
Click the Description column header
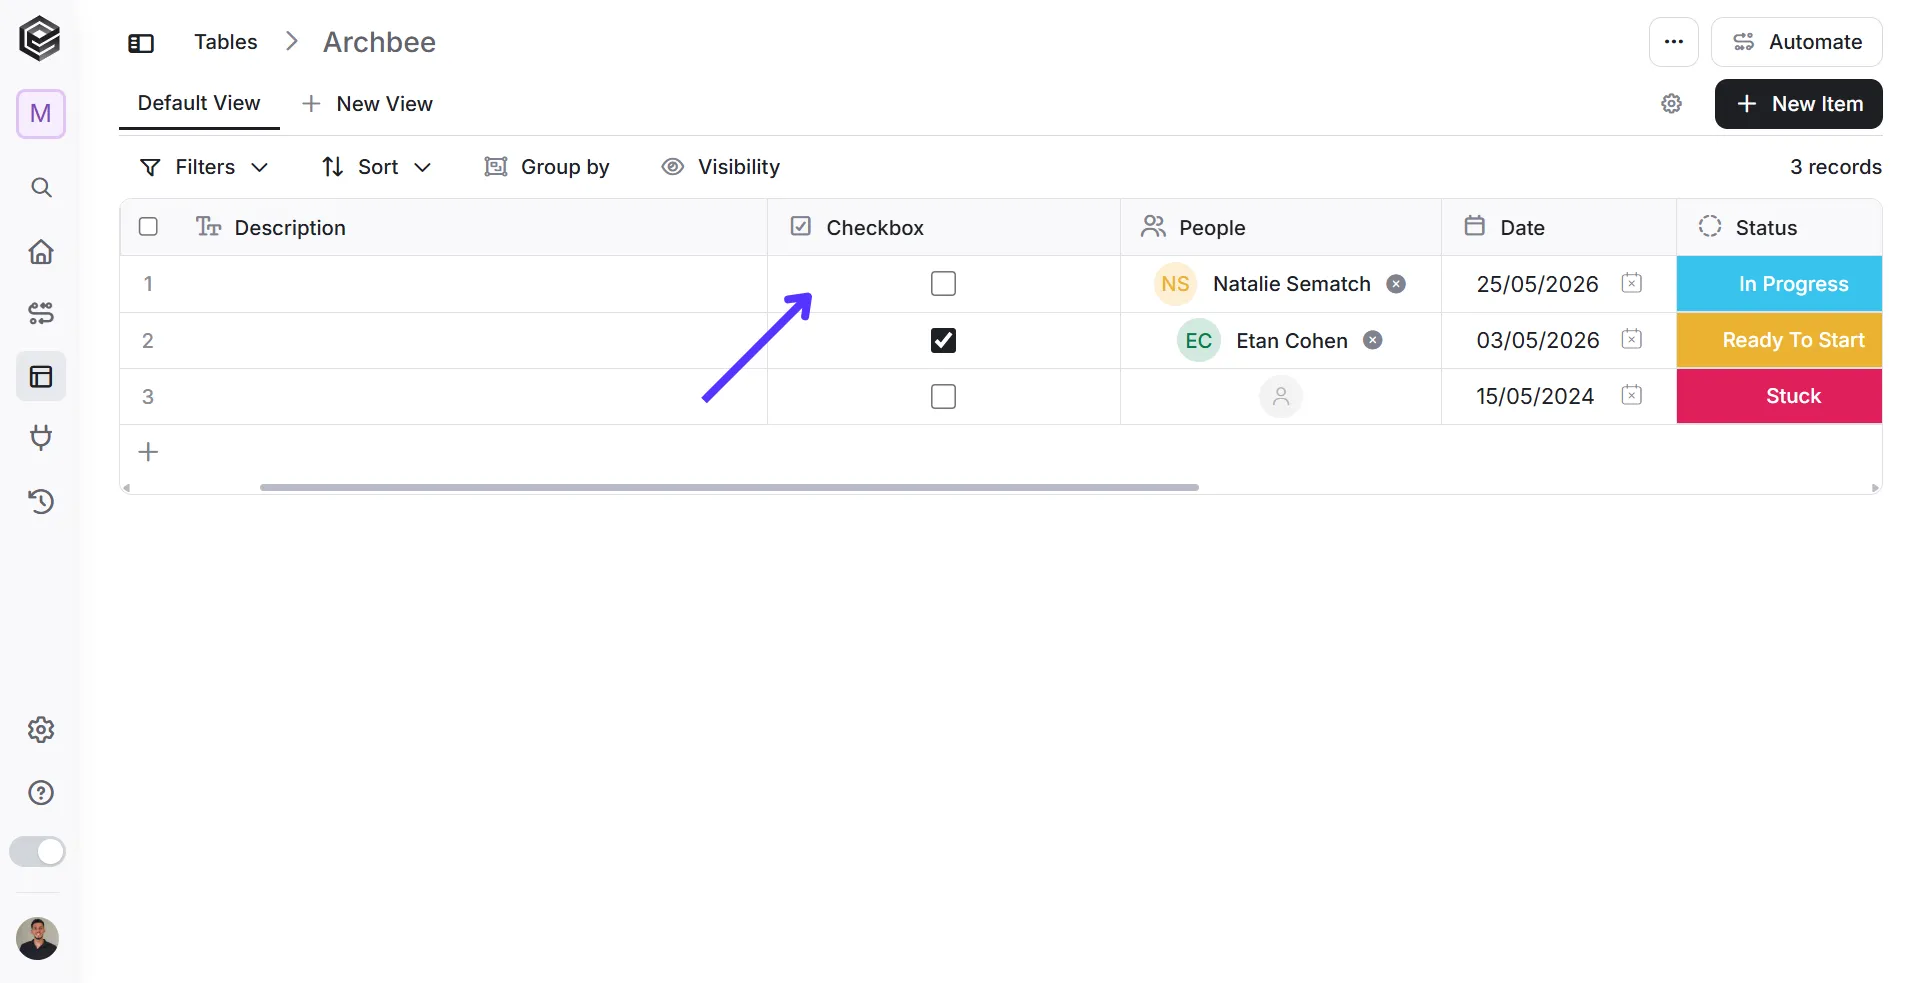[x=444, y=227]
